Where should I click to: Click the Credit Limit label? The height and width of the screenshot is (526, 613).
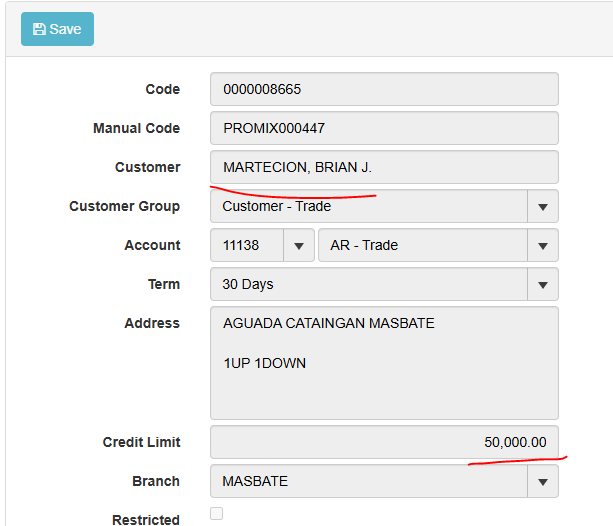(141, 442)
